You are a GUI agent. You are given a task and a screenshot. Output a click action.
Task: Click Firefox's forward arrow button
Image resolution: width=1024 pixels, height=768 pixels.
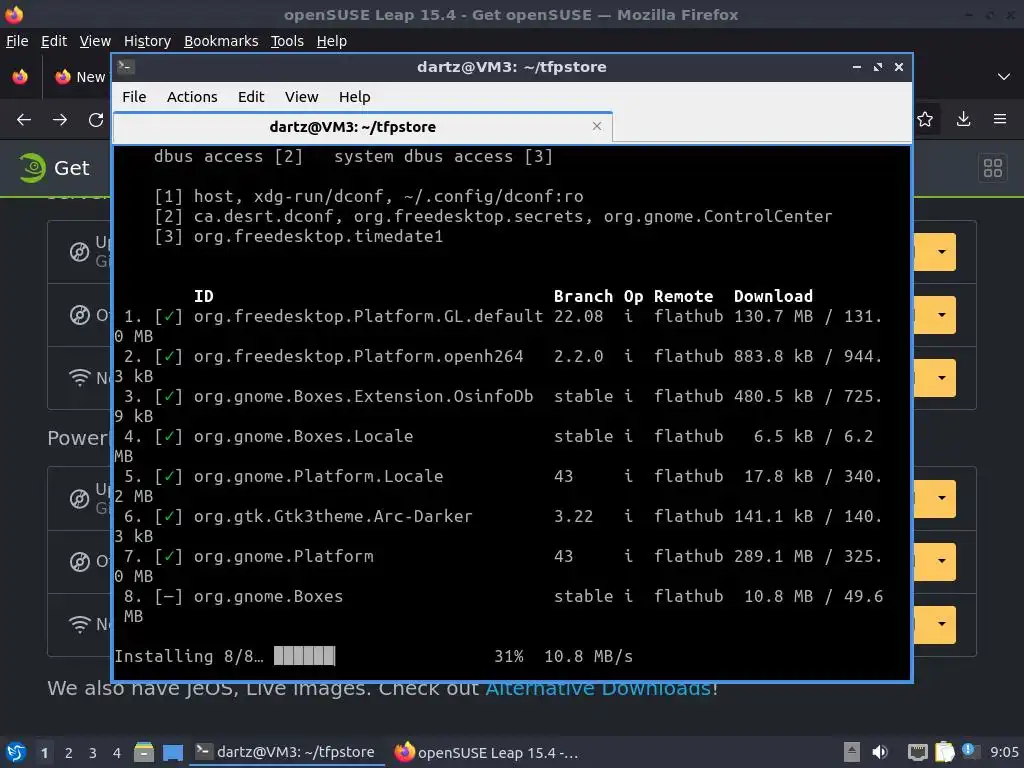(60, 120)
